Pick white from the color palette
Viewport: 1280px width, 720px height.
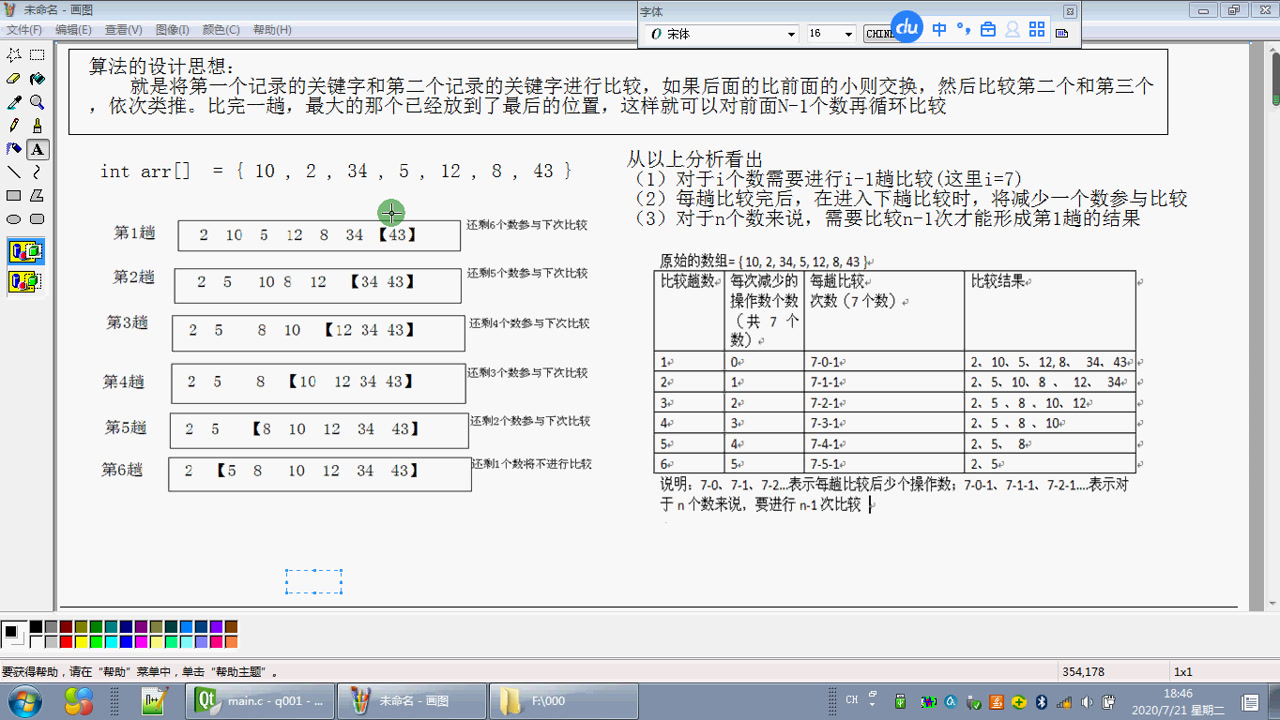pos(36,642)
